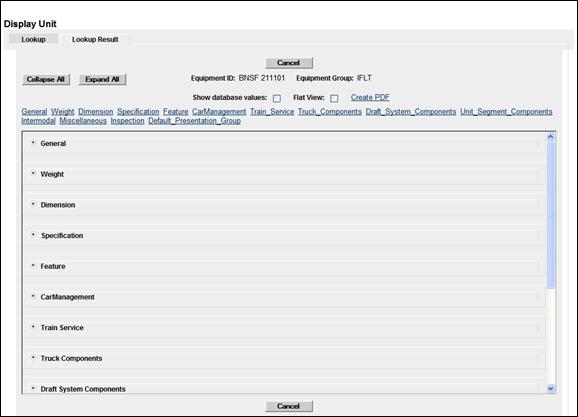Expand the Dimension section arrow
This screenshot has height=417, width=578.
click(33, 204)
